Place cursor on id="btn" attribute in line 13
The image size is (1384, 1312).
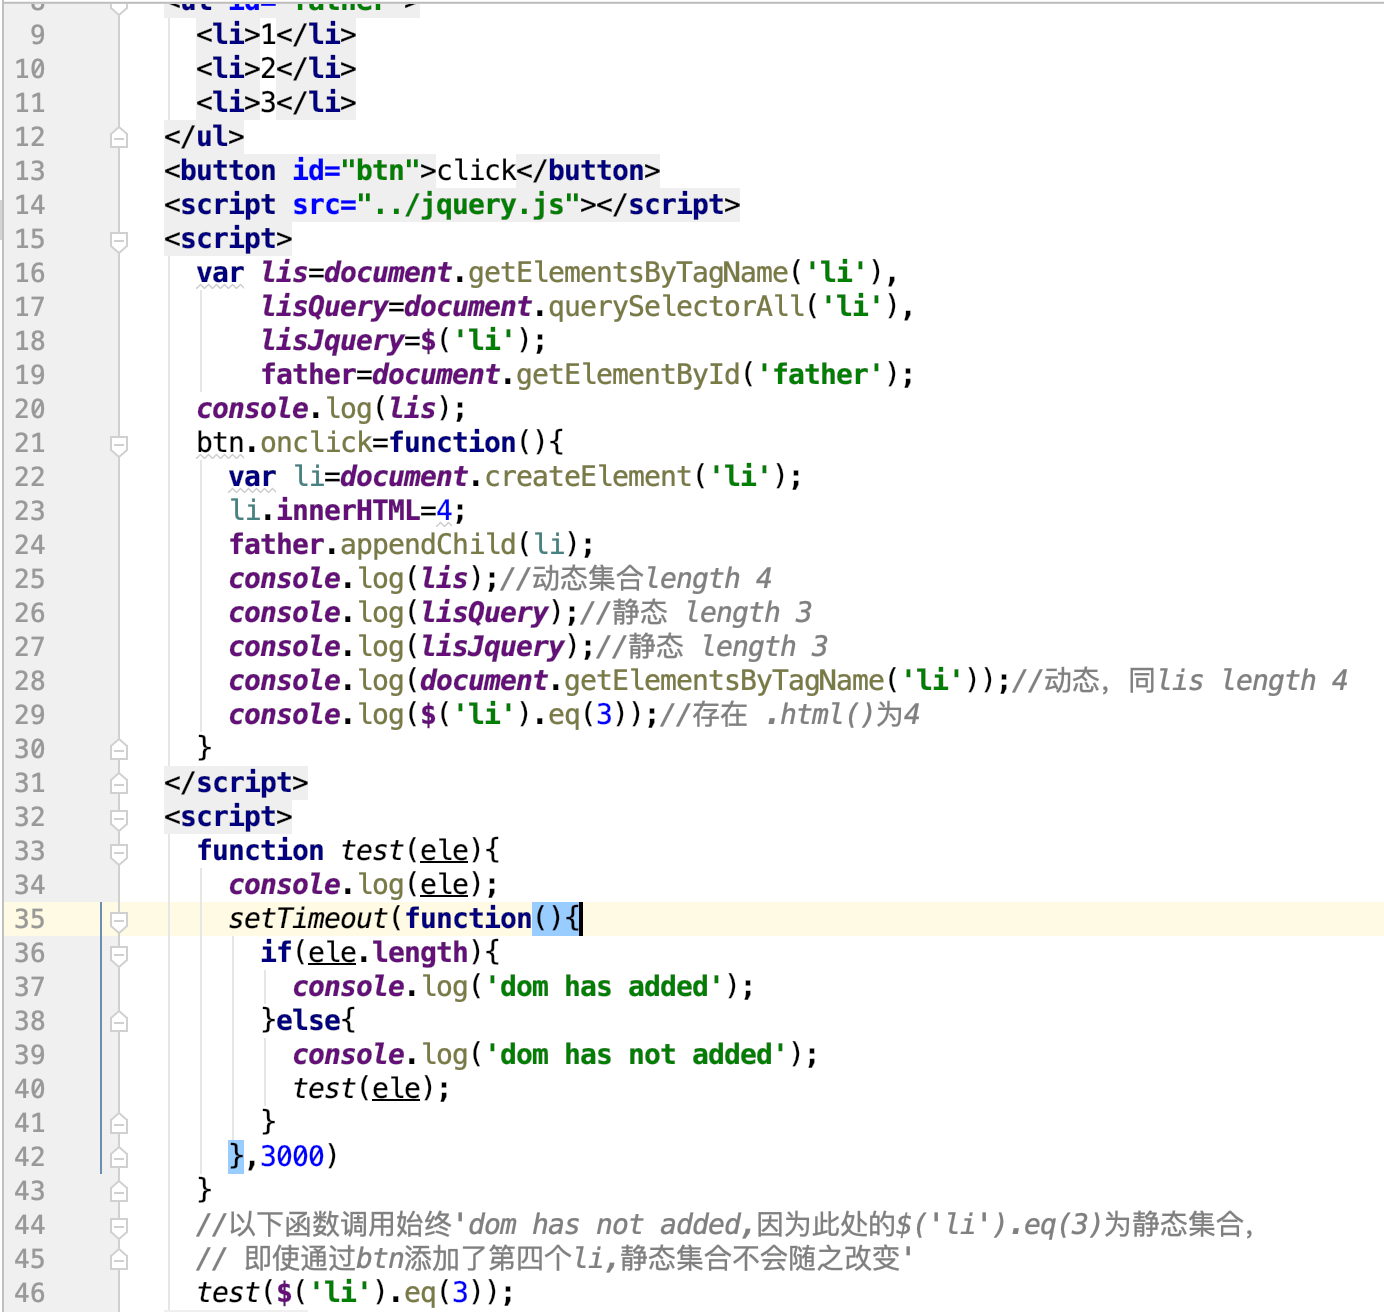[x=356, y=171]
